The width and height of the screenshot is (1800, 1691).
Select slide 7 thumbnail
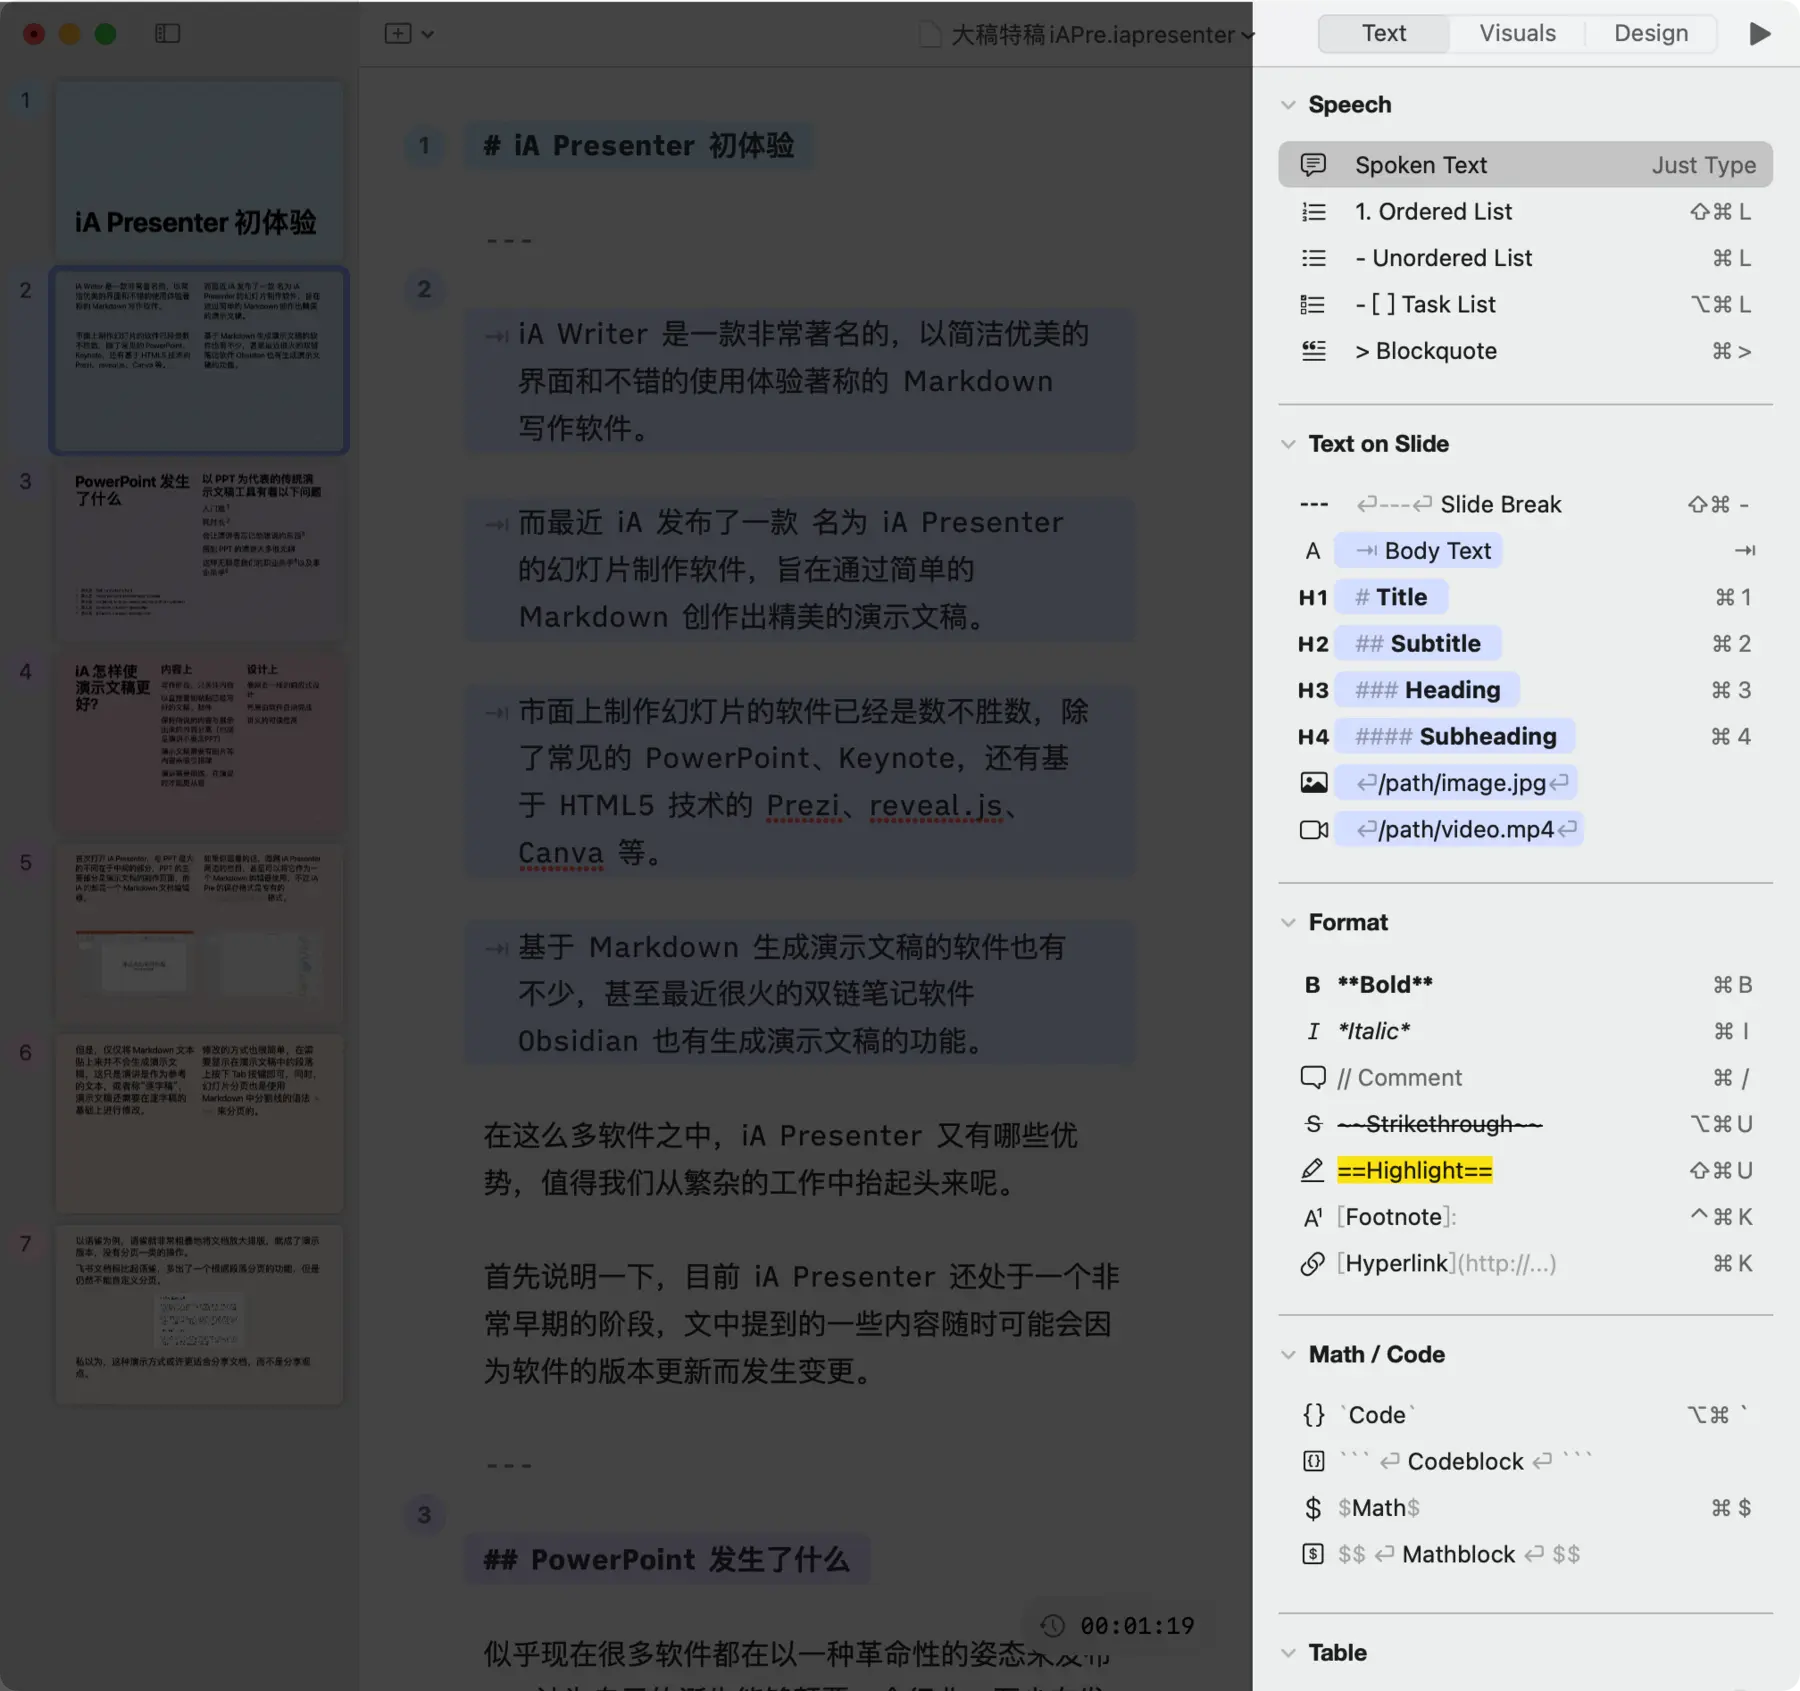(199, 1314)
